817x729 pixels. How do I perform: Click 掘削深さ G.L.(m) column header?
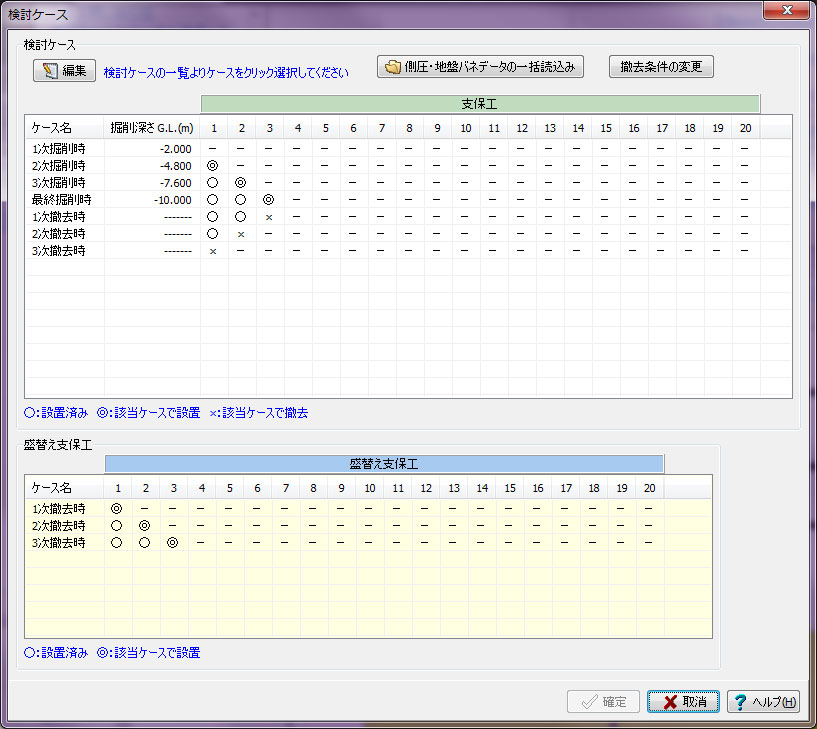(152, 128)
